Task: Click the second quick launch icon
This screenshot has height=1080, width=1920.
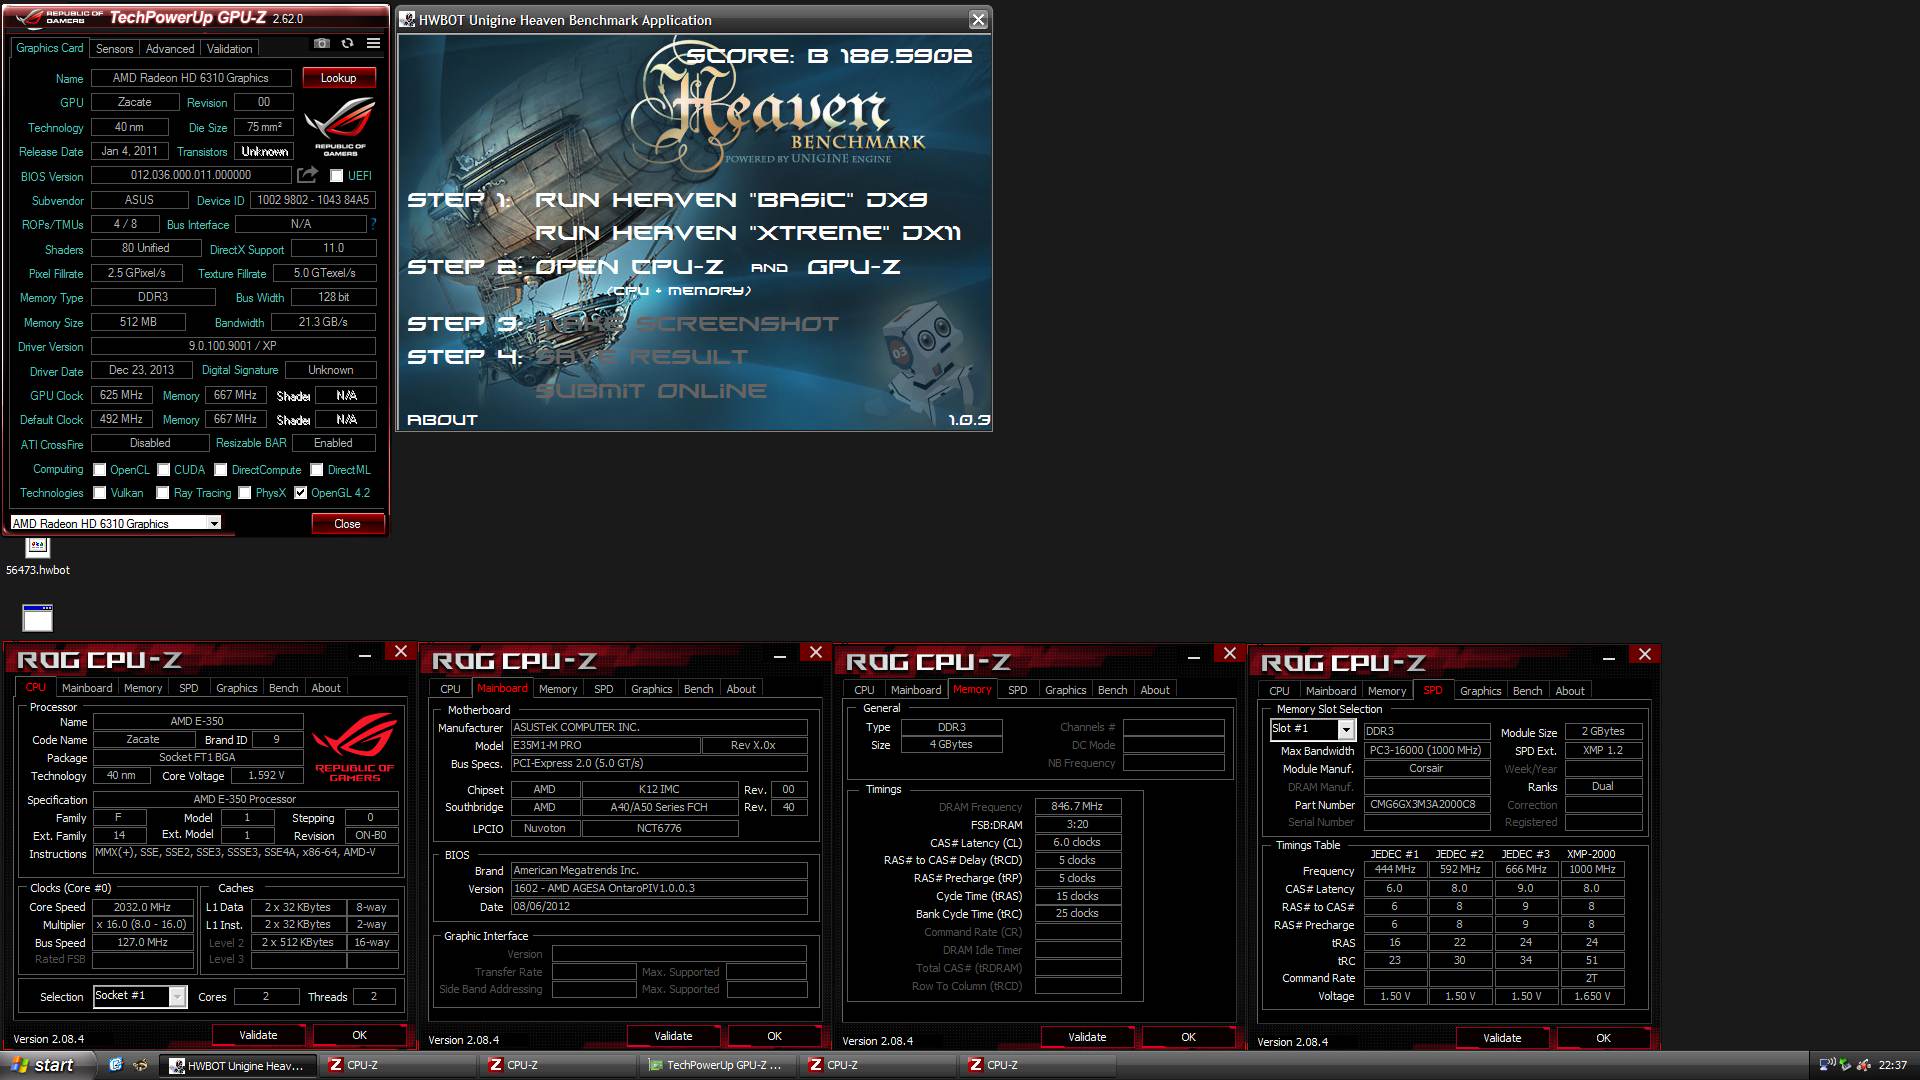Action: point(139,1065)
